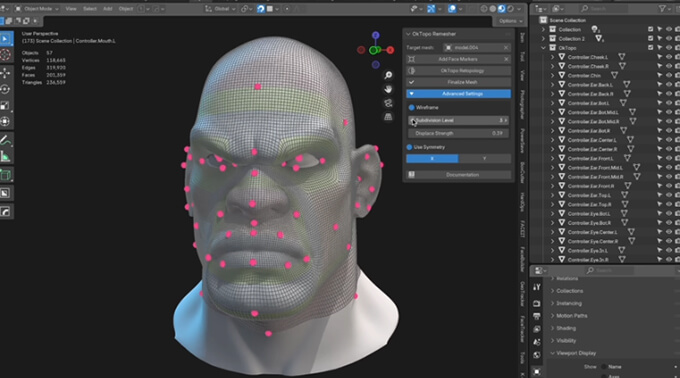Screen dimensions: 680x378
Task: Open the Options dropdown
Action: [x=510, y=21]
